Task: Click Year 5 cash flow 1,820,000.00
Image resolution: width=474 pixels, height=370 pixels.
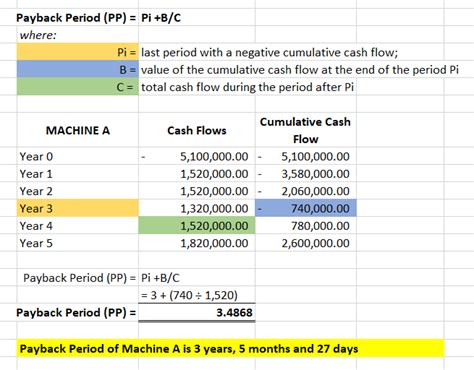Action: tap(197, 243)
